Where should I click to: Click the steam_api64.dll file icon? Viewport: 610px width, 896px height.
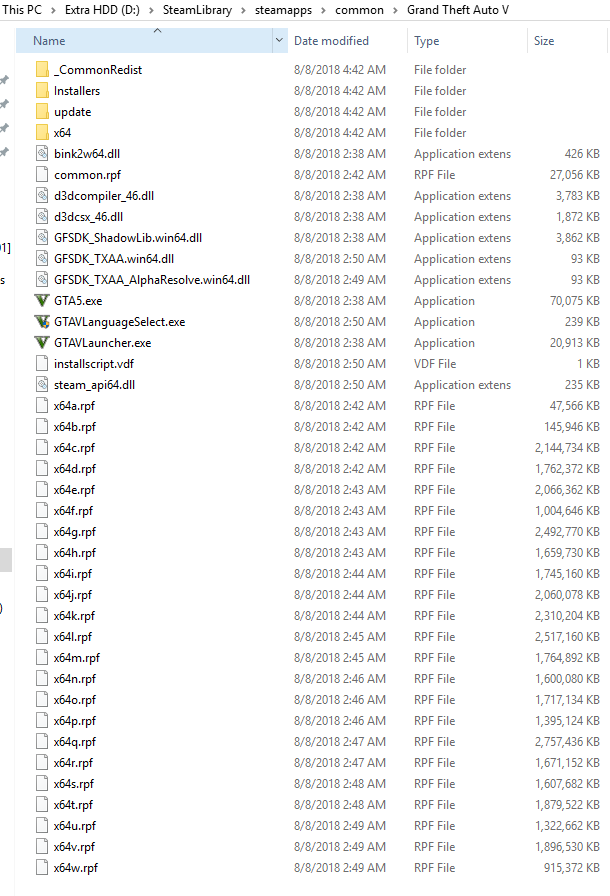42,385
